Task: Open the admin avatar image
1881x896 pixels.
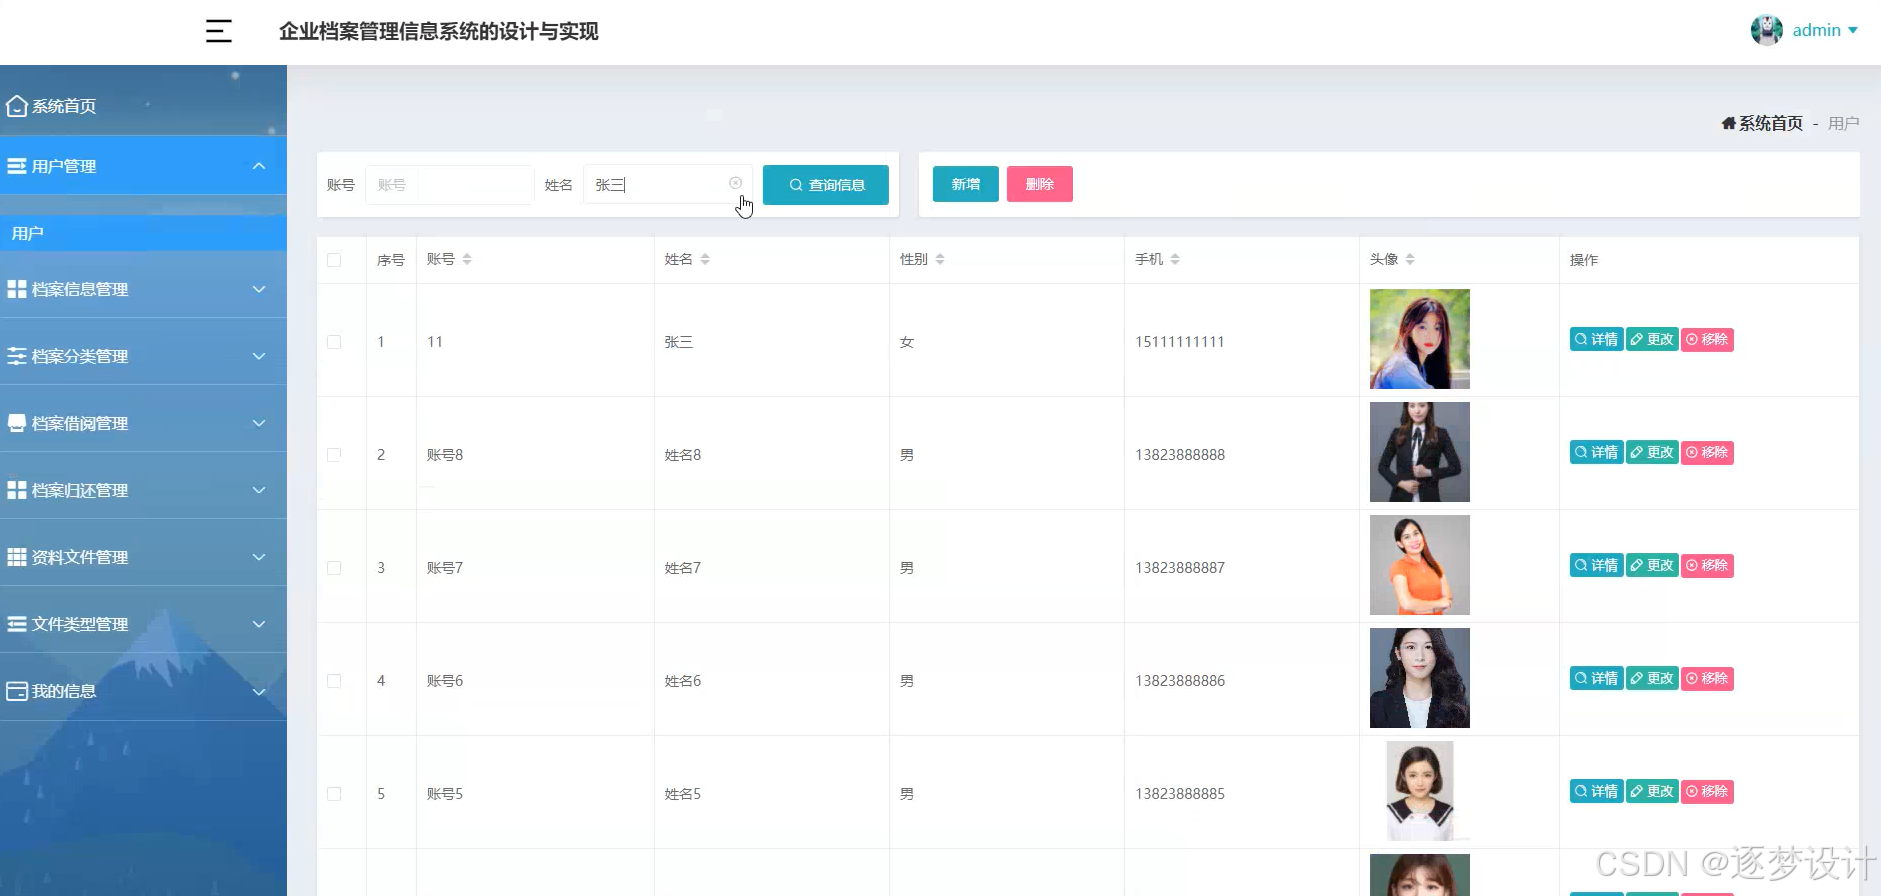Action: click(x=1767, y=30)
